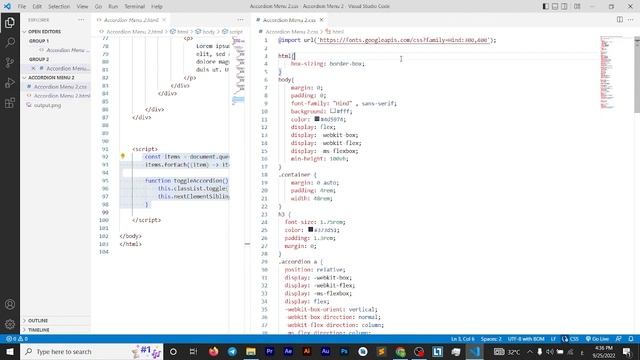Open the Manage gear icon
The width and height of the screenshot is (640, 360).
pos(10,324)
